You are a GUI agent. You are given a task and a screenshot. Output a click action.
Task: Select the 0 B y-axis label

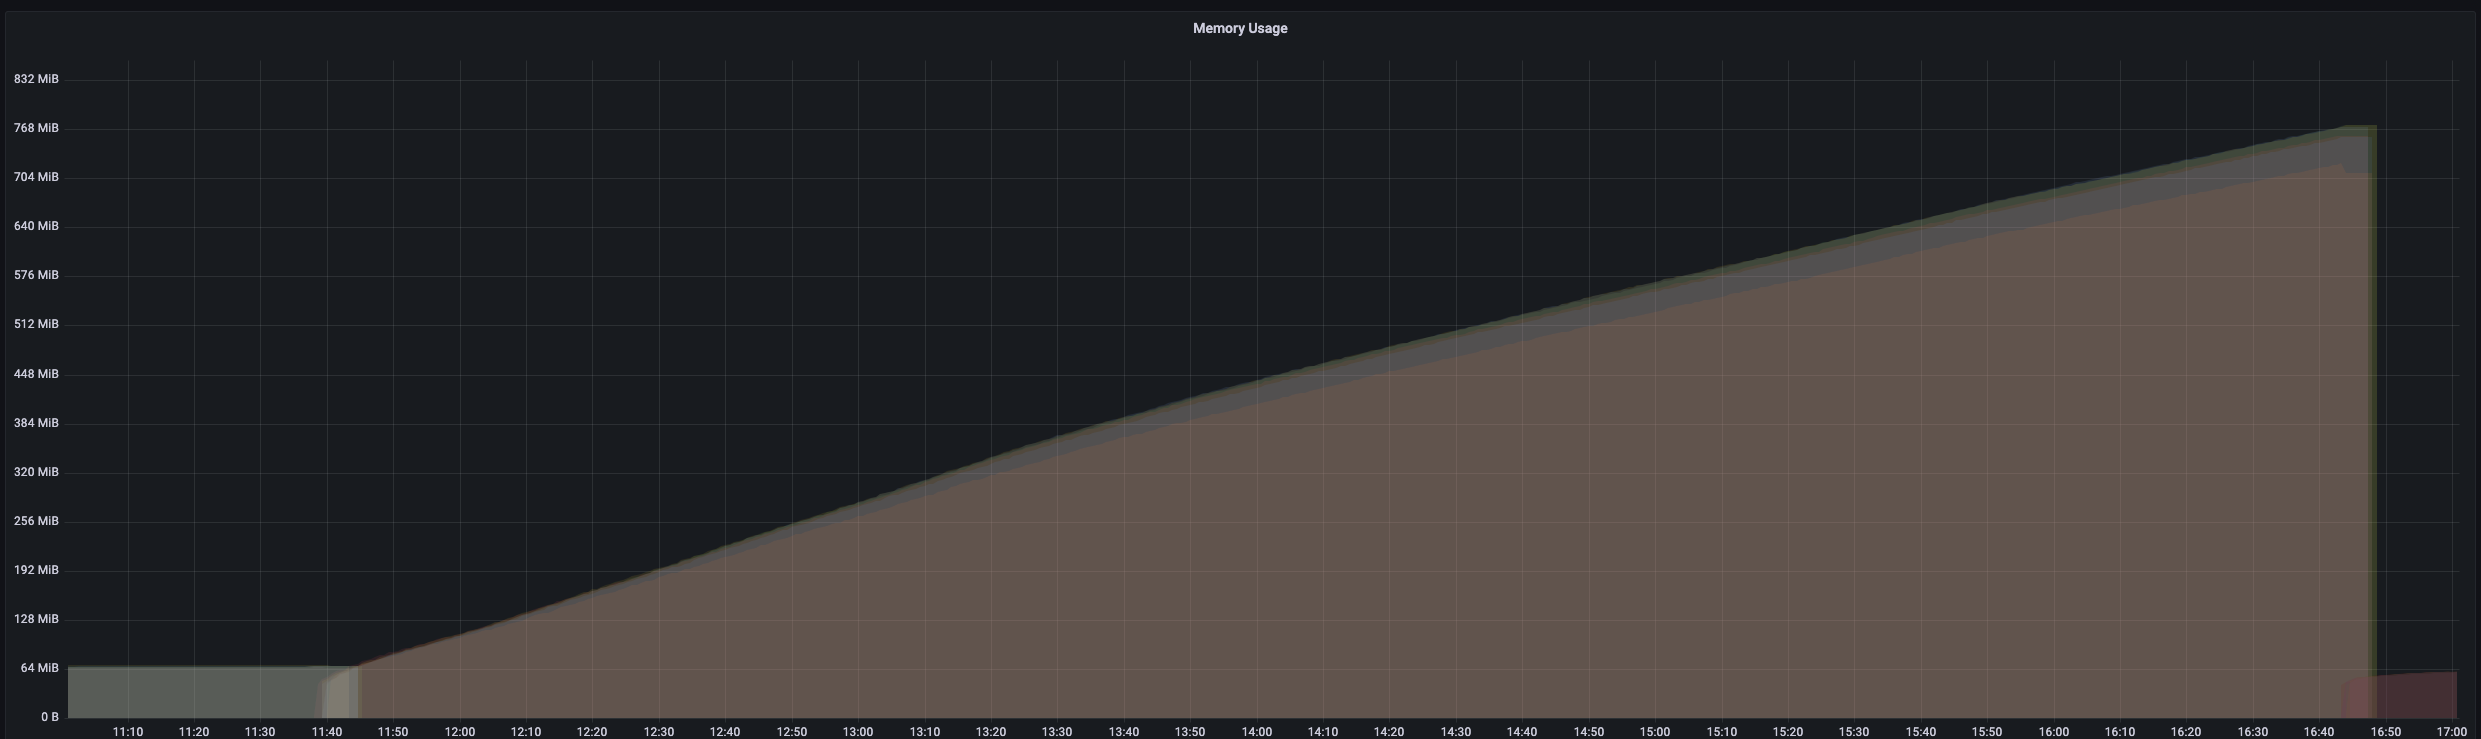(50, 717)
